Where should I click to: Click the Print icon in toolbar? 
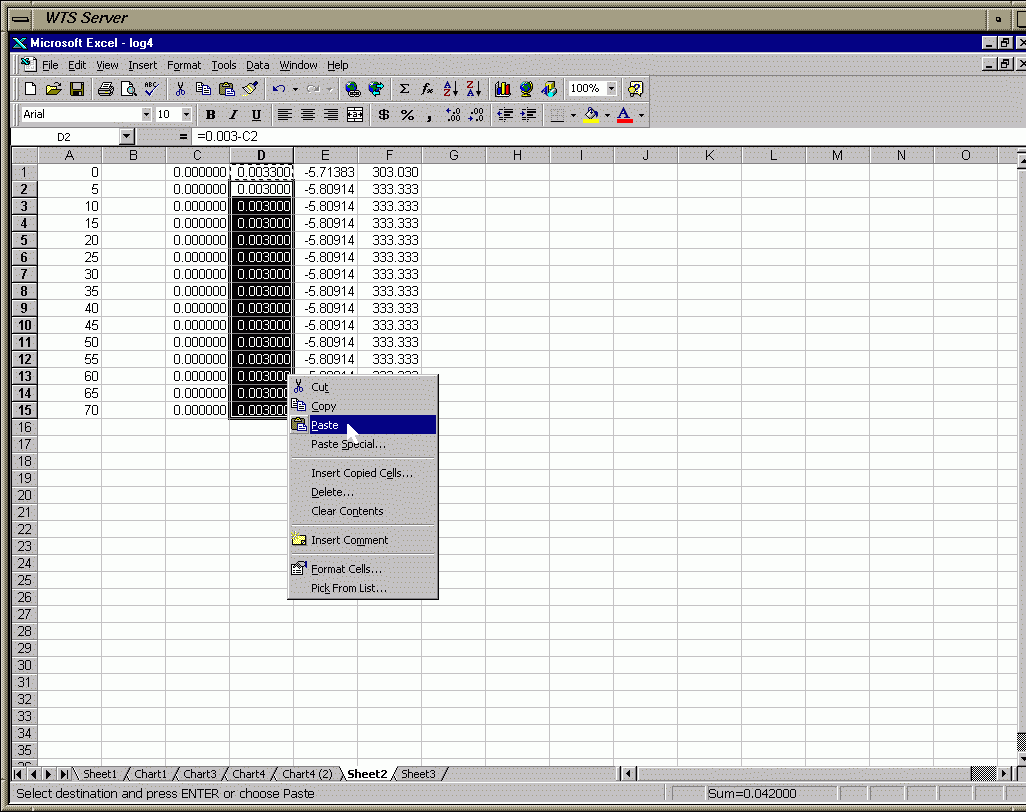coord(106,89)
